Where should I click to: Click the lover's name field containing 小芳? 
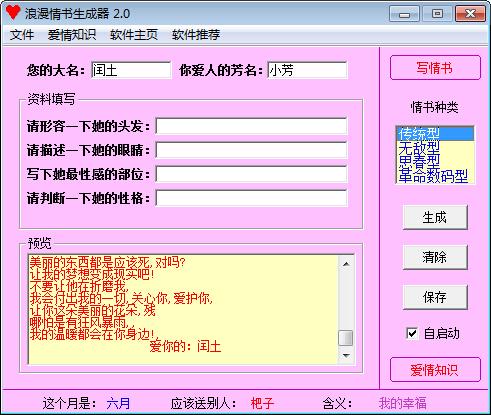coord(307,70)
